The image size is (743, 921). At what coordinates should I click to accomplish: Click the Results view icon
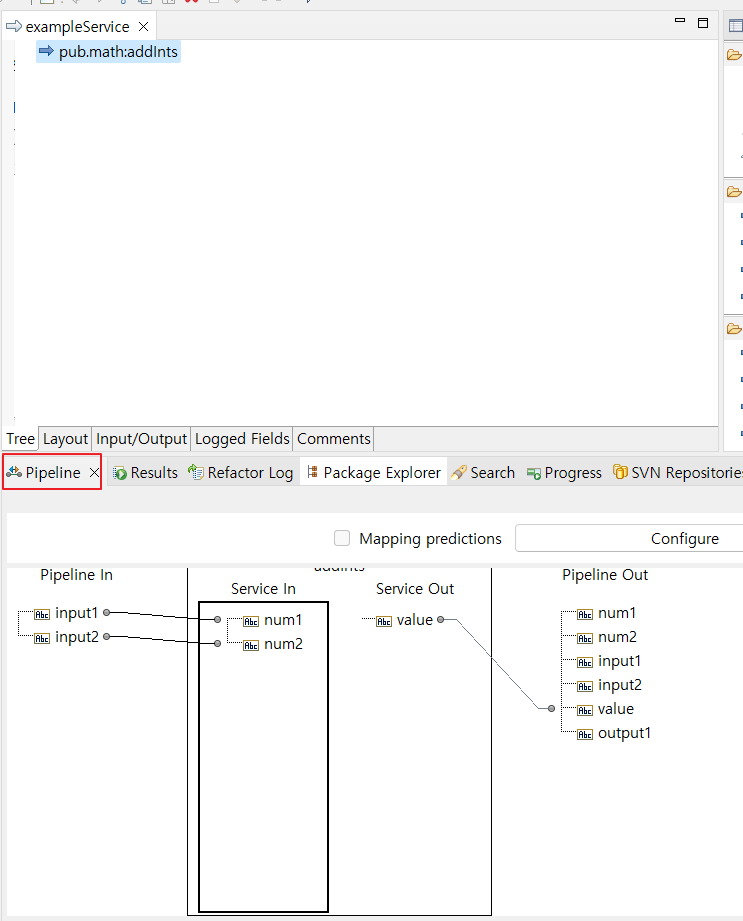coord(120,473)
